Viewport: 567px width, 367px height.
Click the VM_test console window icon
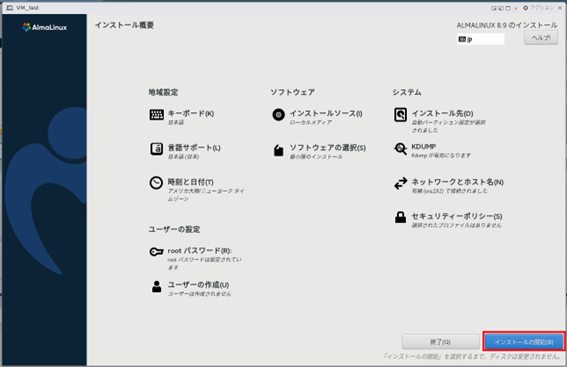click(9, 8)
